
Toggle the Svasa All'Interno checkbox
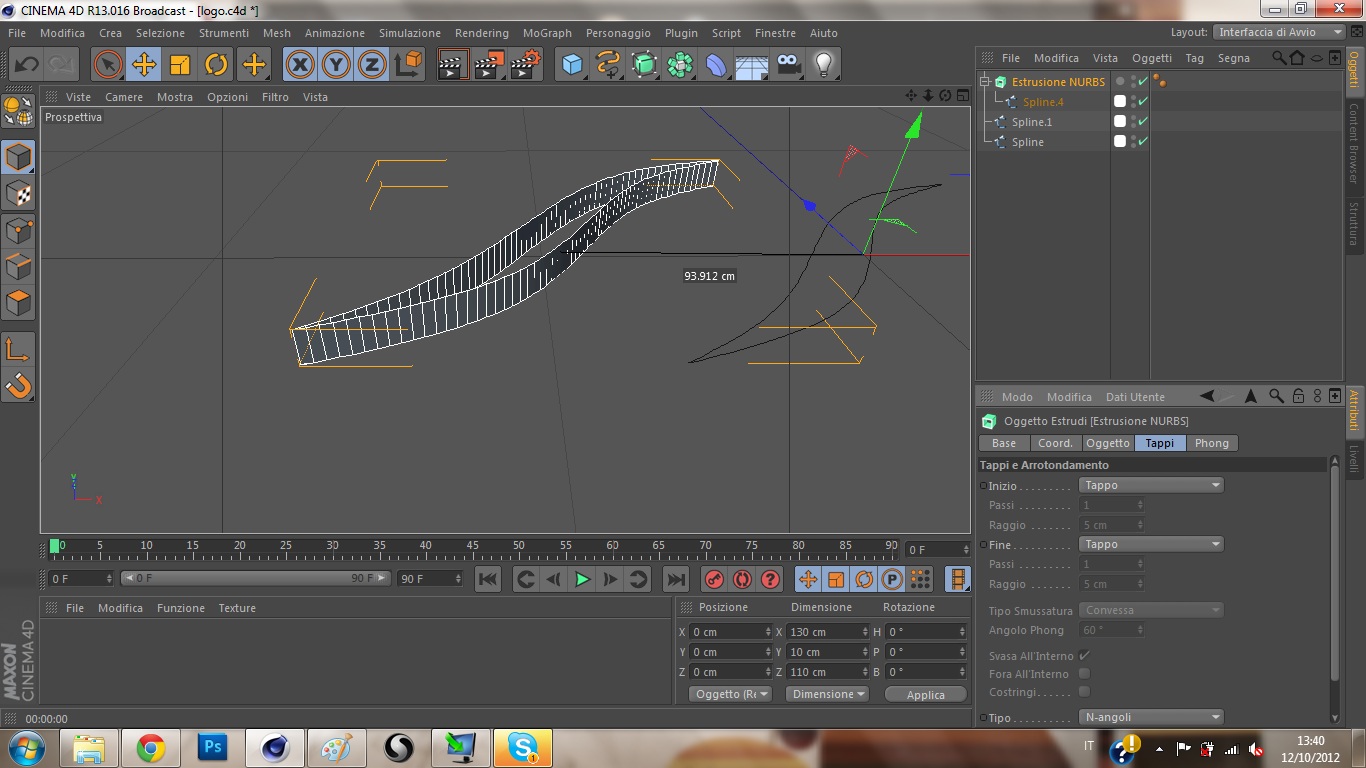(x=1084, y=656)
